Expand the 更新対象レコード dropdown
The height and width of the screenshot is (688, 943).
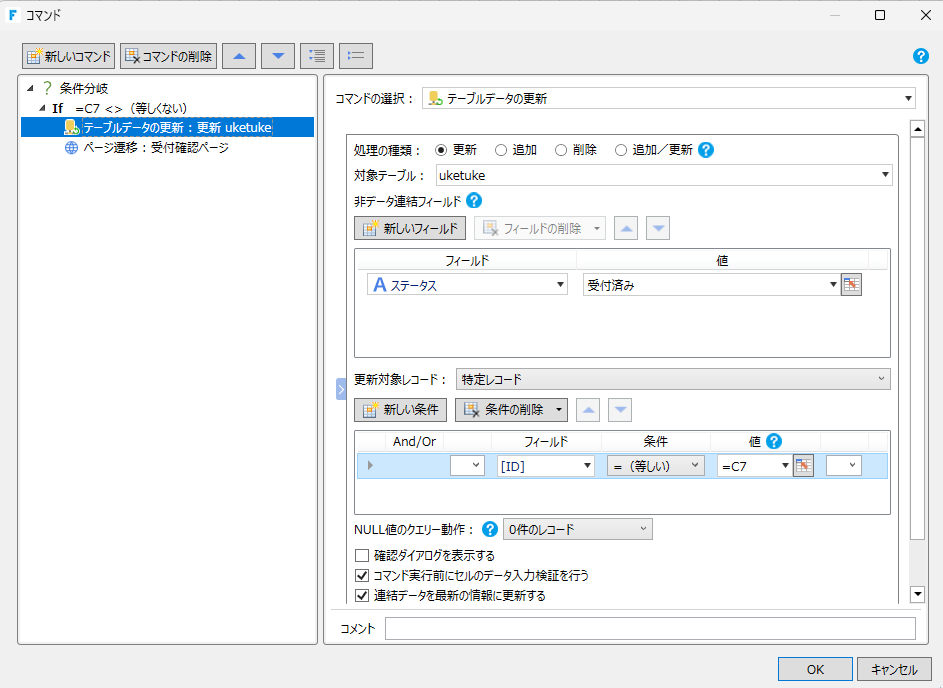[x=672, y=379]
